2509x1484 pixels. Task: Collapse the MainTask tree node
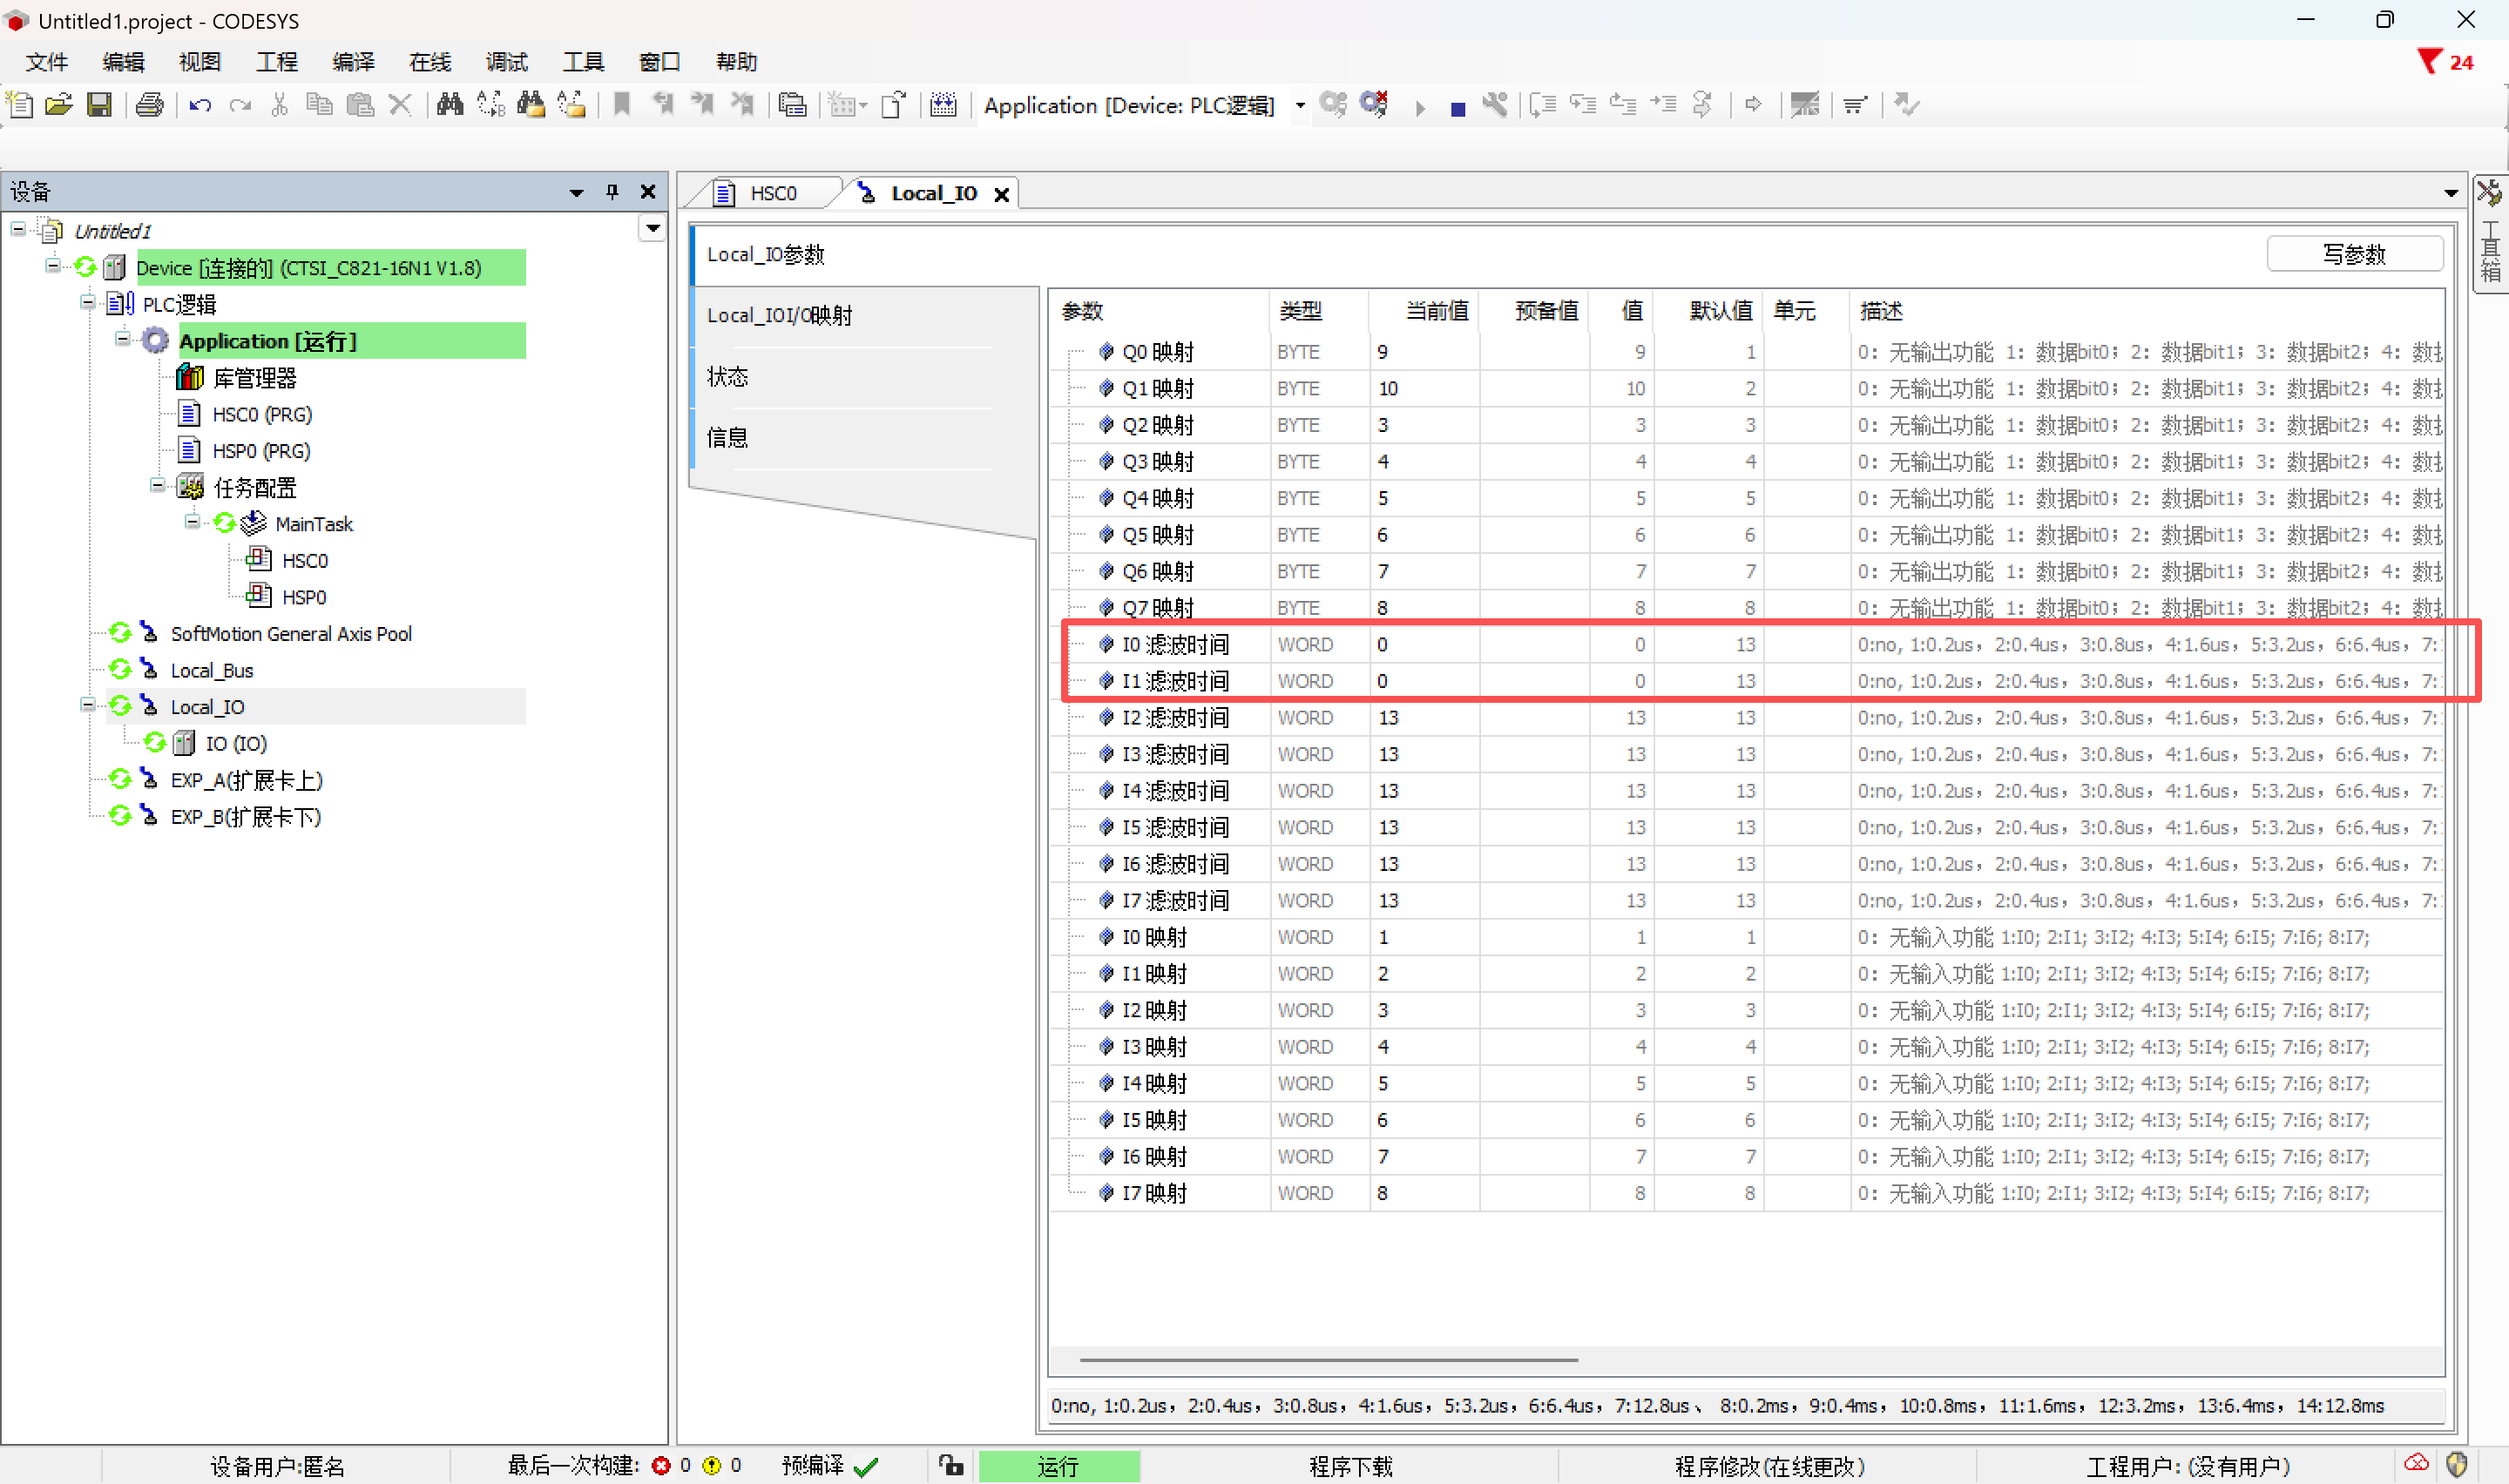(x=192, y=522)
